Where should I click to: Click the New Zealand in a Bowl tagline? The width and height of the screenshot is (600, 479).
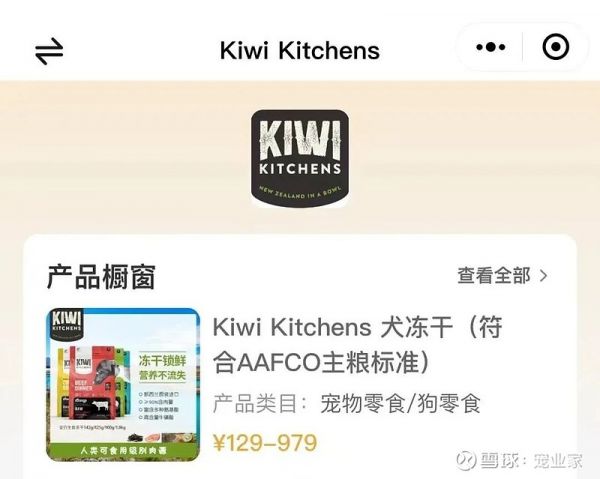pos(300,192)
